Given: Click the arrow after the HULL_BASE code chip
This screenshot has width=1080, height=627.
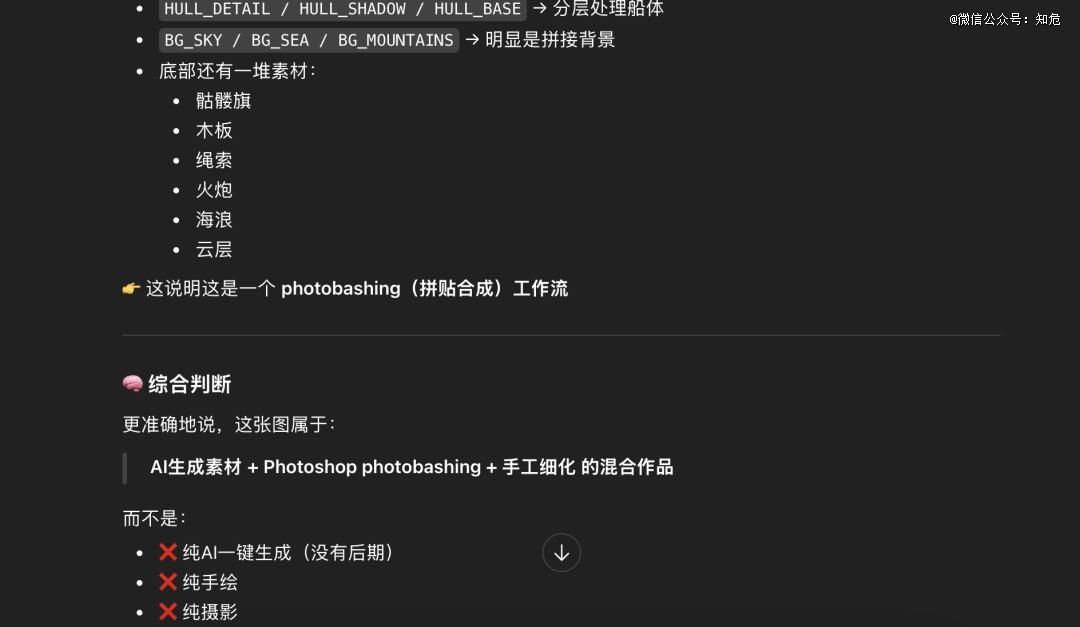Looking at the screenshot, I should [x=540, y=9].
